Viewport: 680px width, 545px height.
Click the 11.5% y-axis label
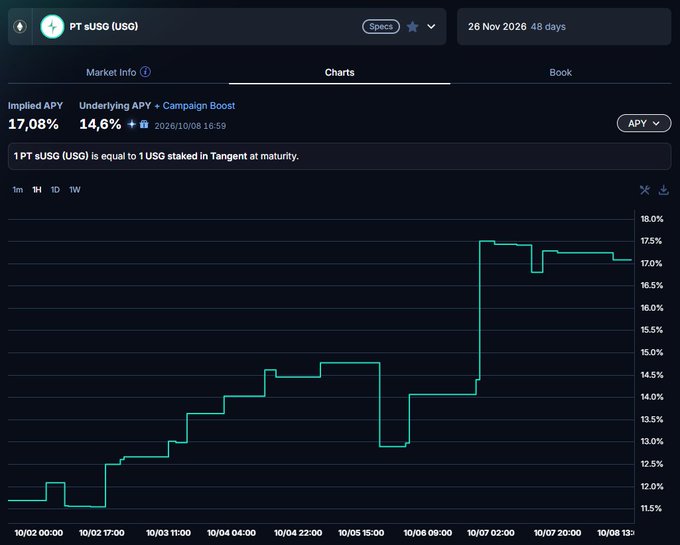(651, 508)
